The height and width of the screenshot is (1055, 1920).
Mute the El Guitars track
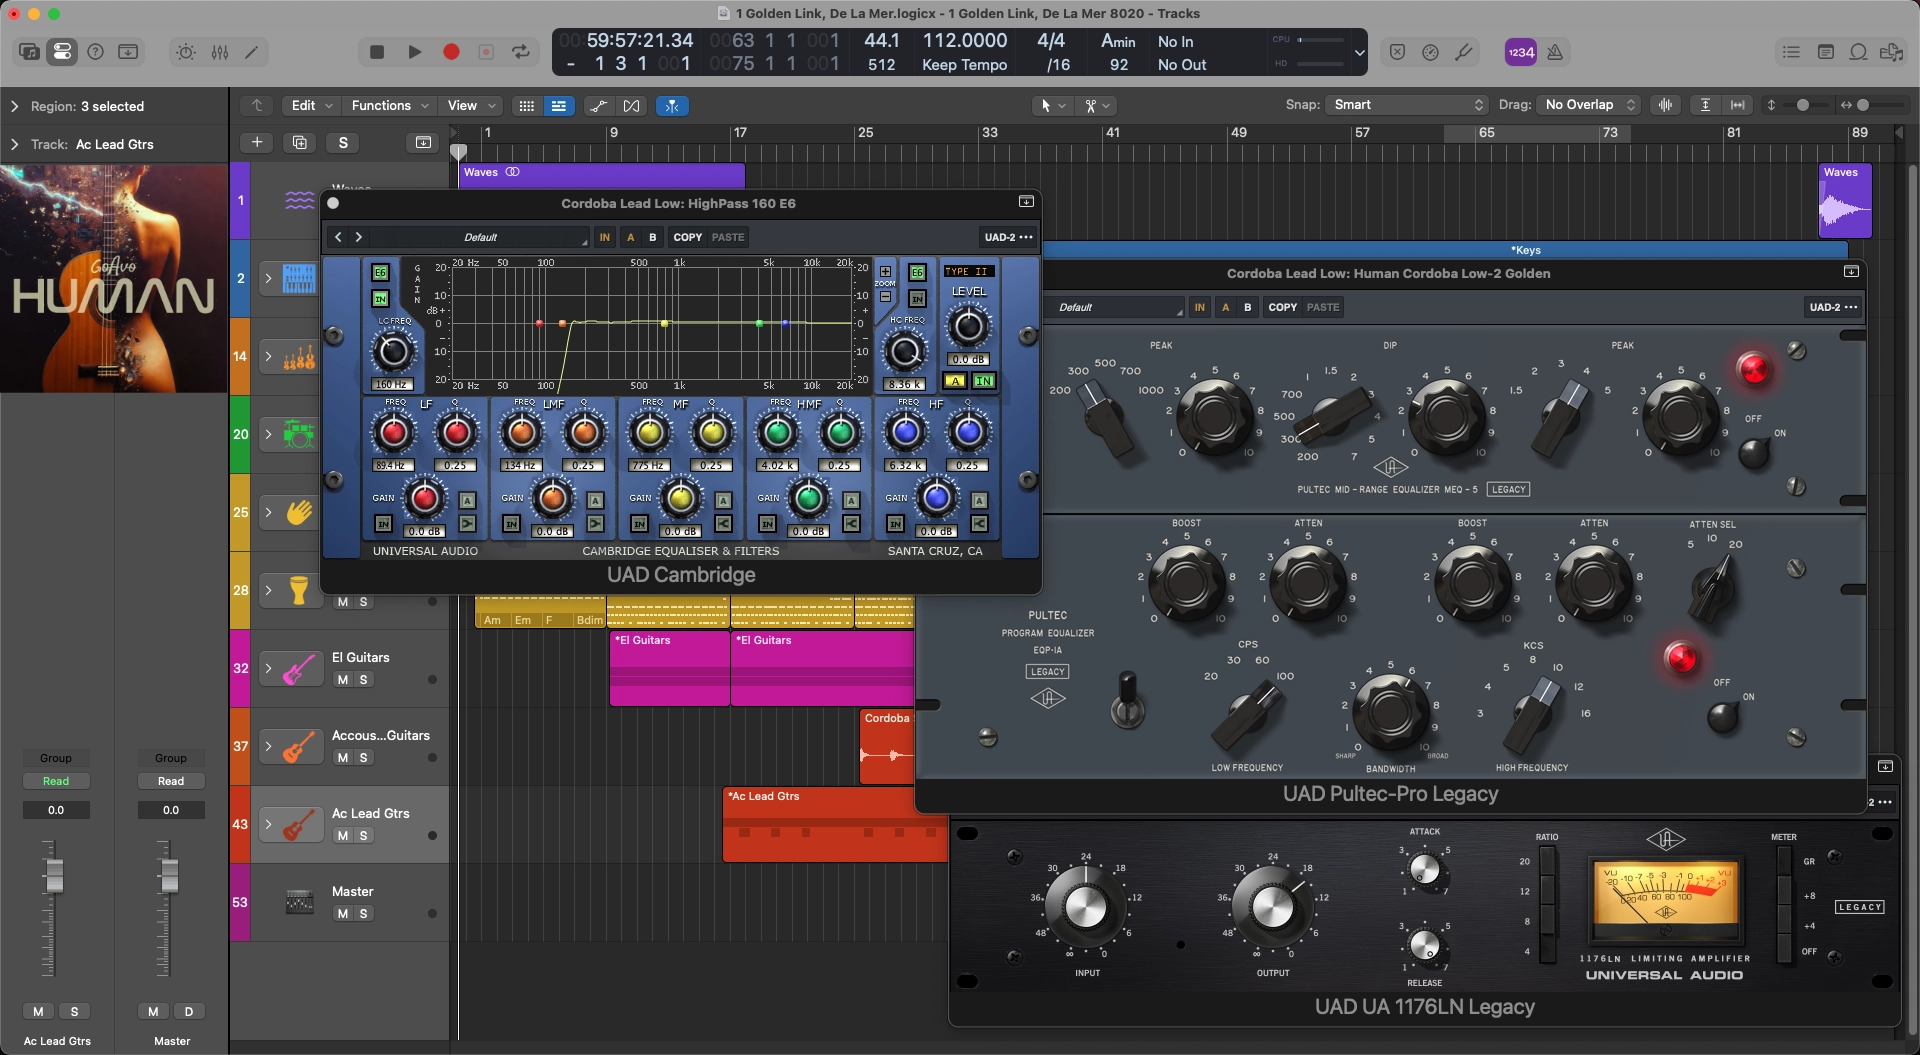point(343,680)
